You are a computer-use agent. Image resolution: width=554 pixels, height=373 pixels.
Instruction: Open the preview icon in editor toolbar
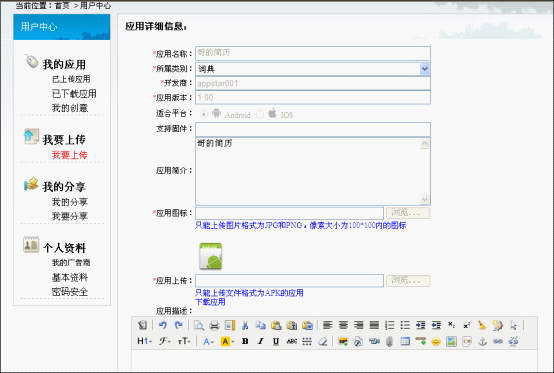click(199, 325)
